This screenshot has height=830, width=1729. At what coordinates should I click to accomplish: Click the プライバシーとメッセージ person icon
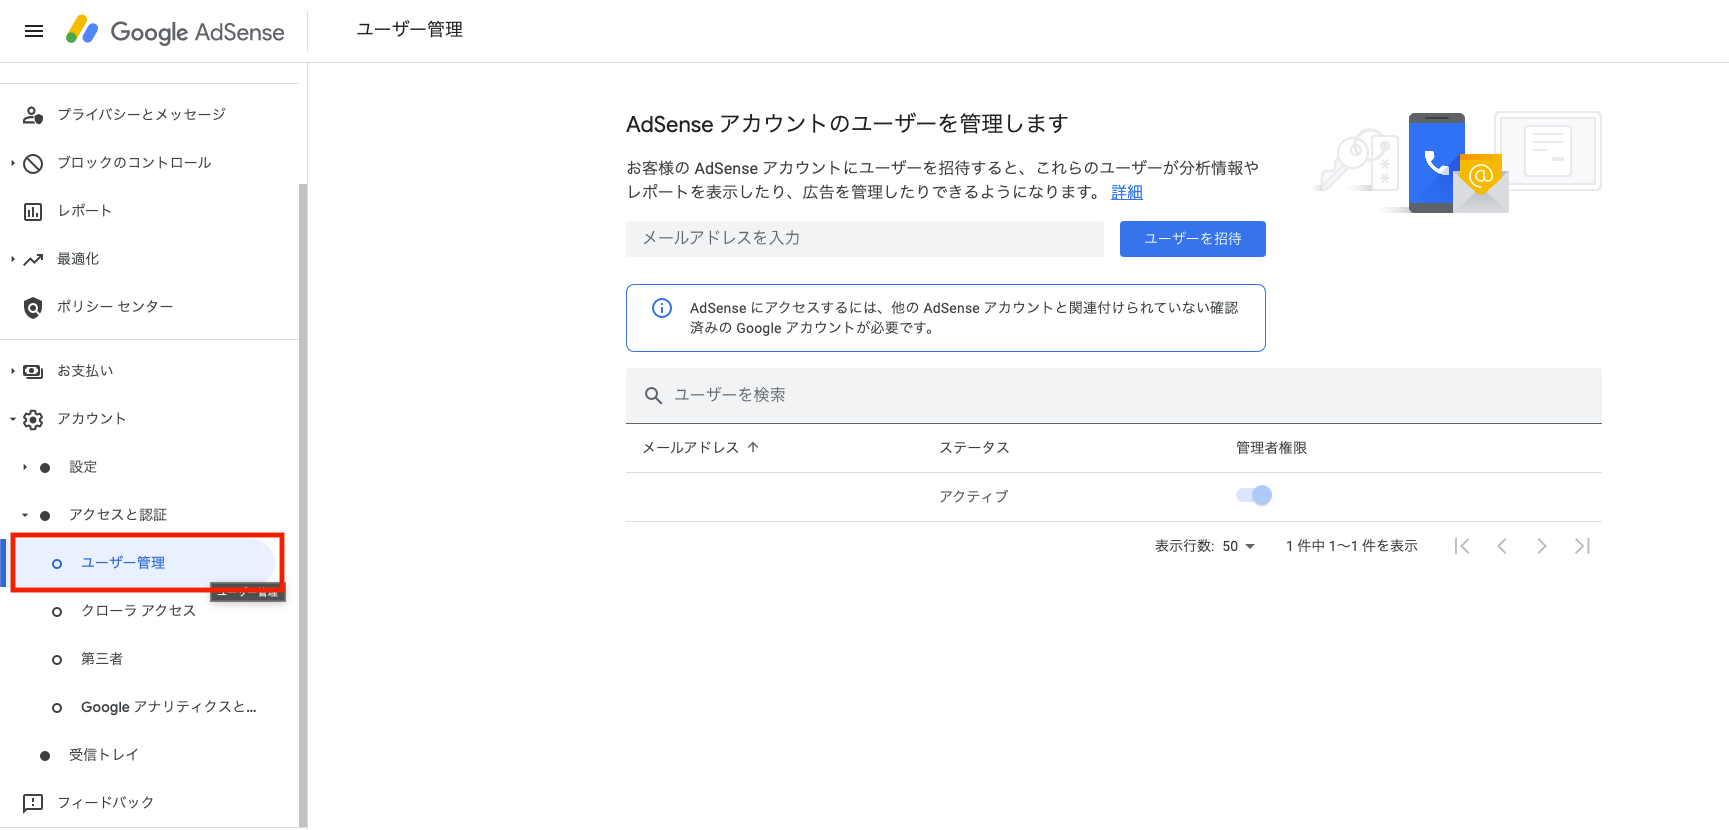click(33, 115)
